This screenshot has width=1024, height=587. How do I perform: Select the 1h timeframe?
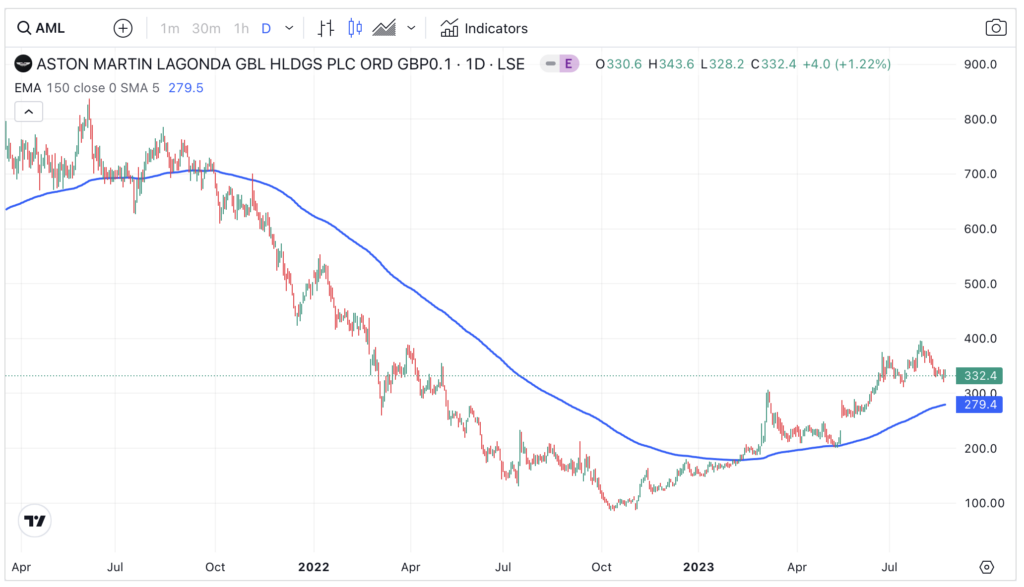coord(242,28)
